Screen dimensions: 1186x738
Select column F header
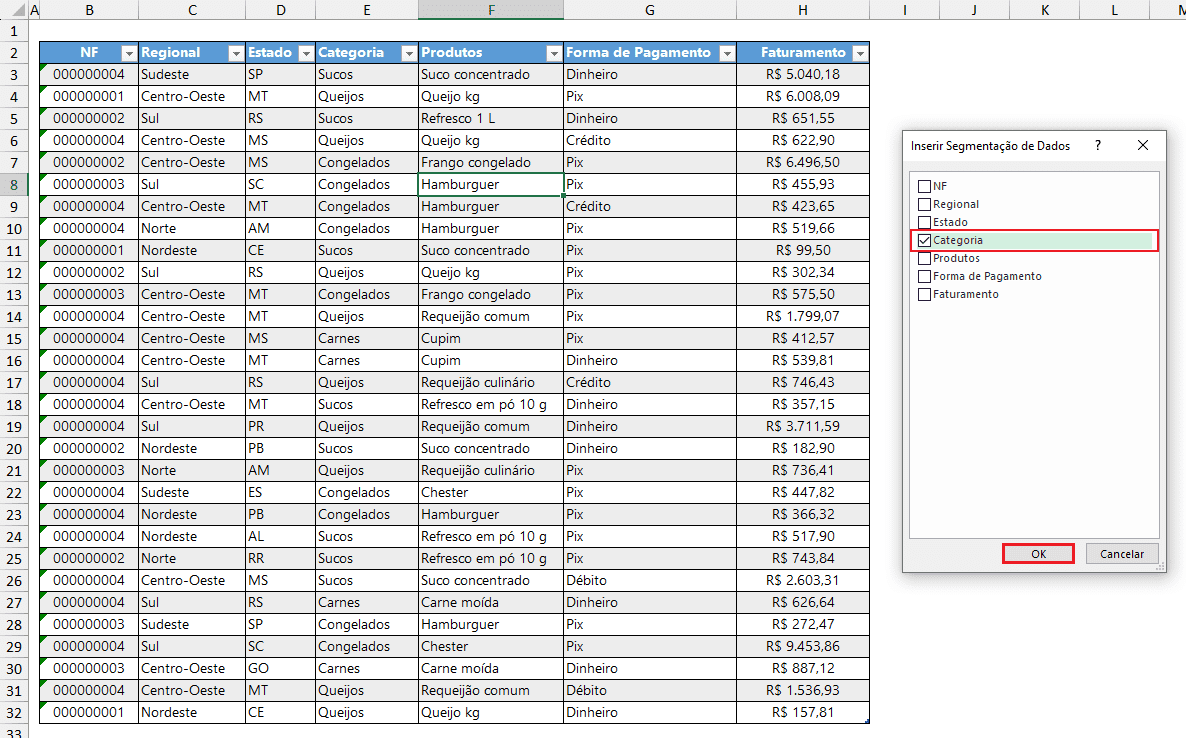[x=490, y=9]
